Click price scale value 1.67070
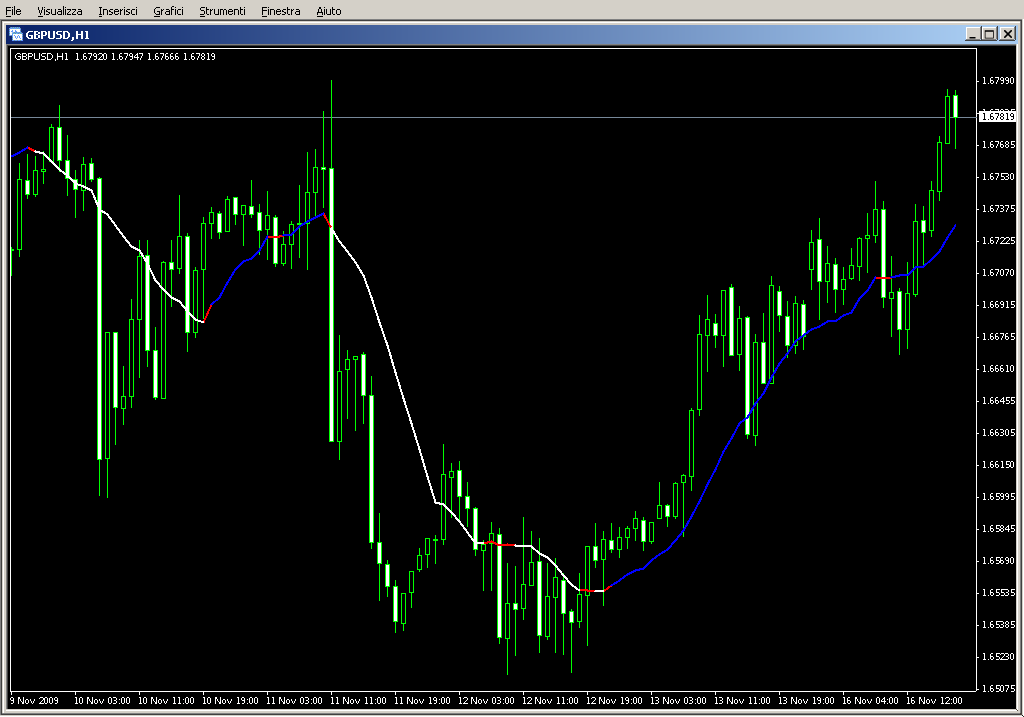The width and height of the screenshot is (1024, 717). point(999,273)
